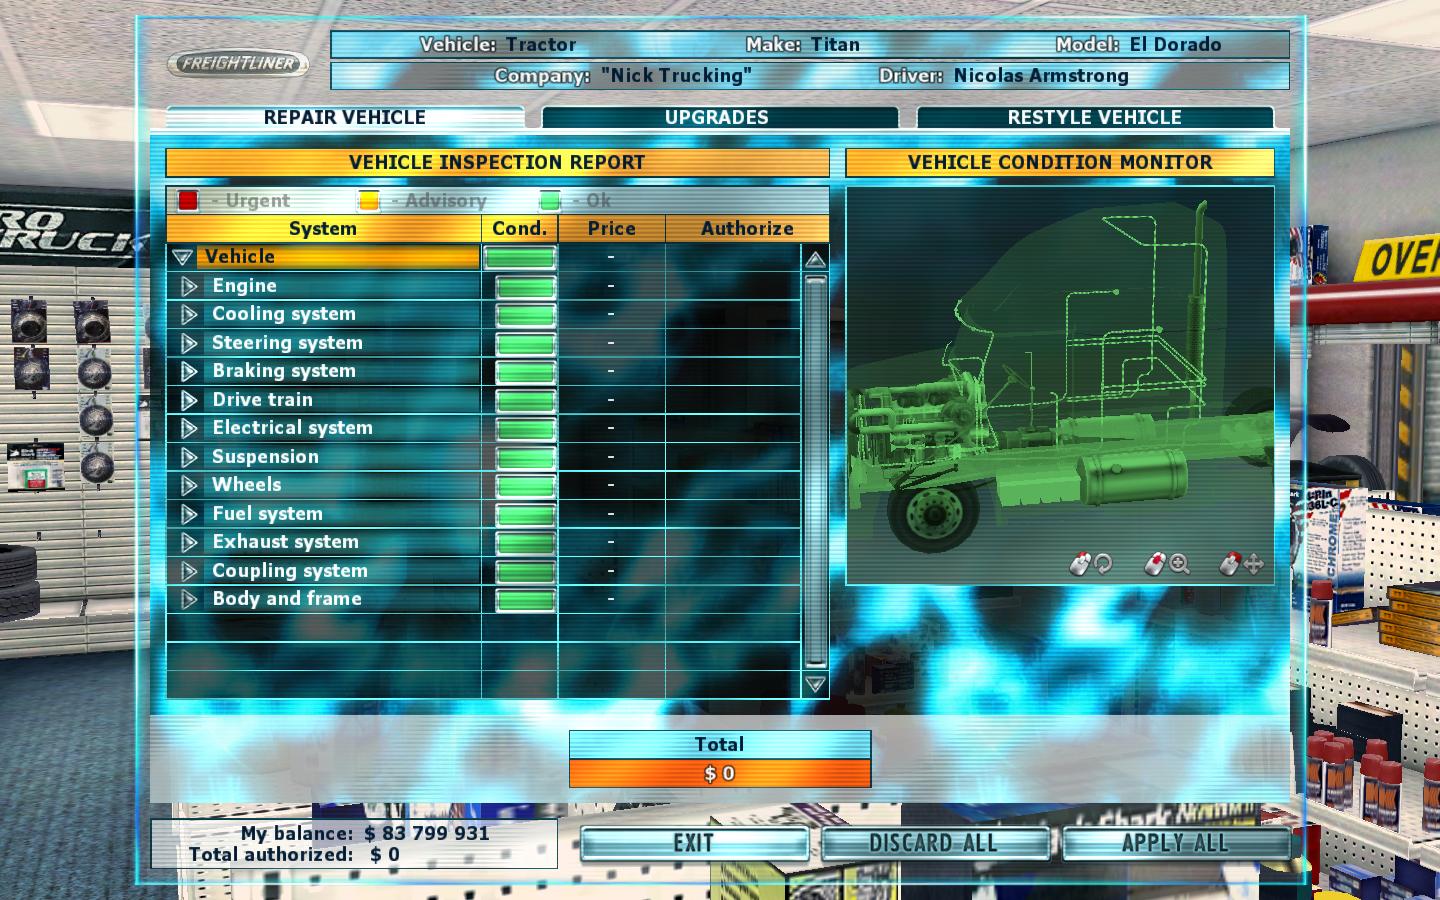This screenshot has width=1440, height=900.
Task: Click the inspection list scrollbar thumb
Action: tap(816, 471)
